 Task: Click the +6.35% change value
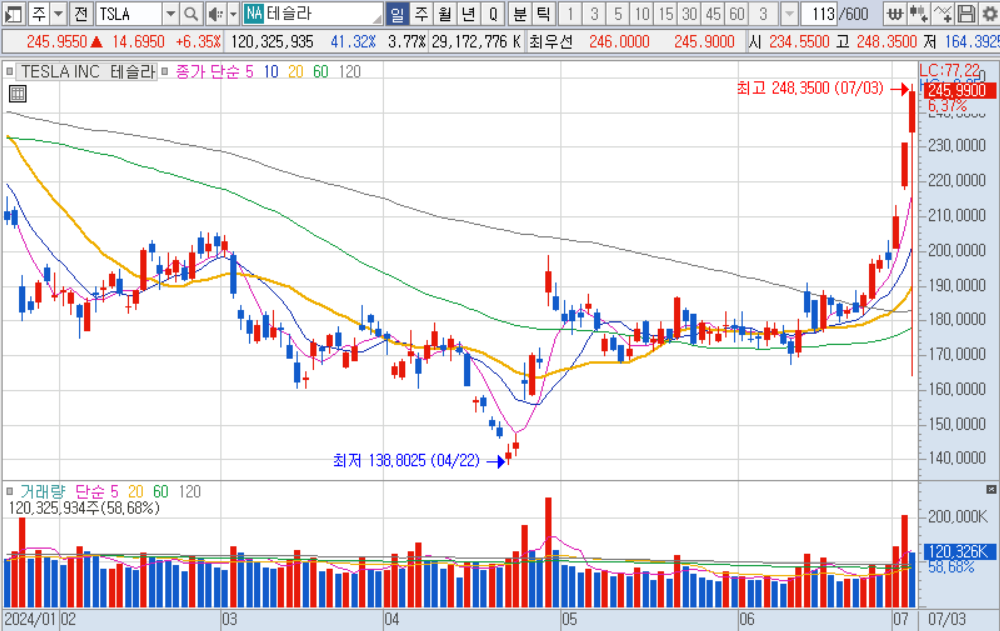pyautogui.click(x=198, y=42)
